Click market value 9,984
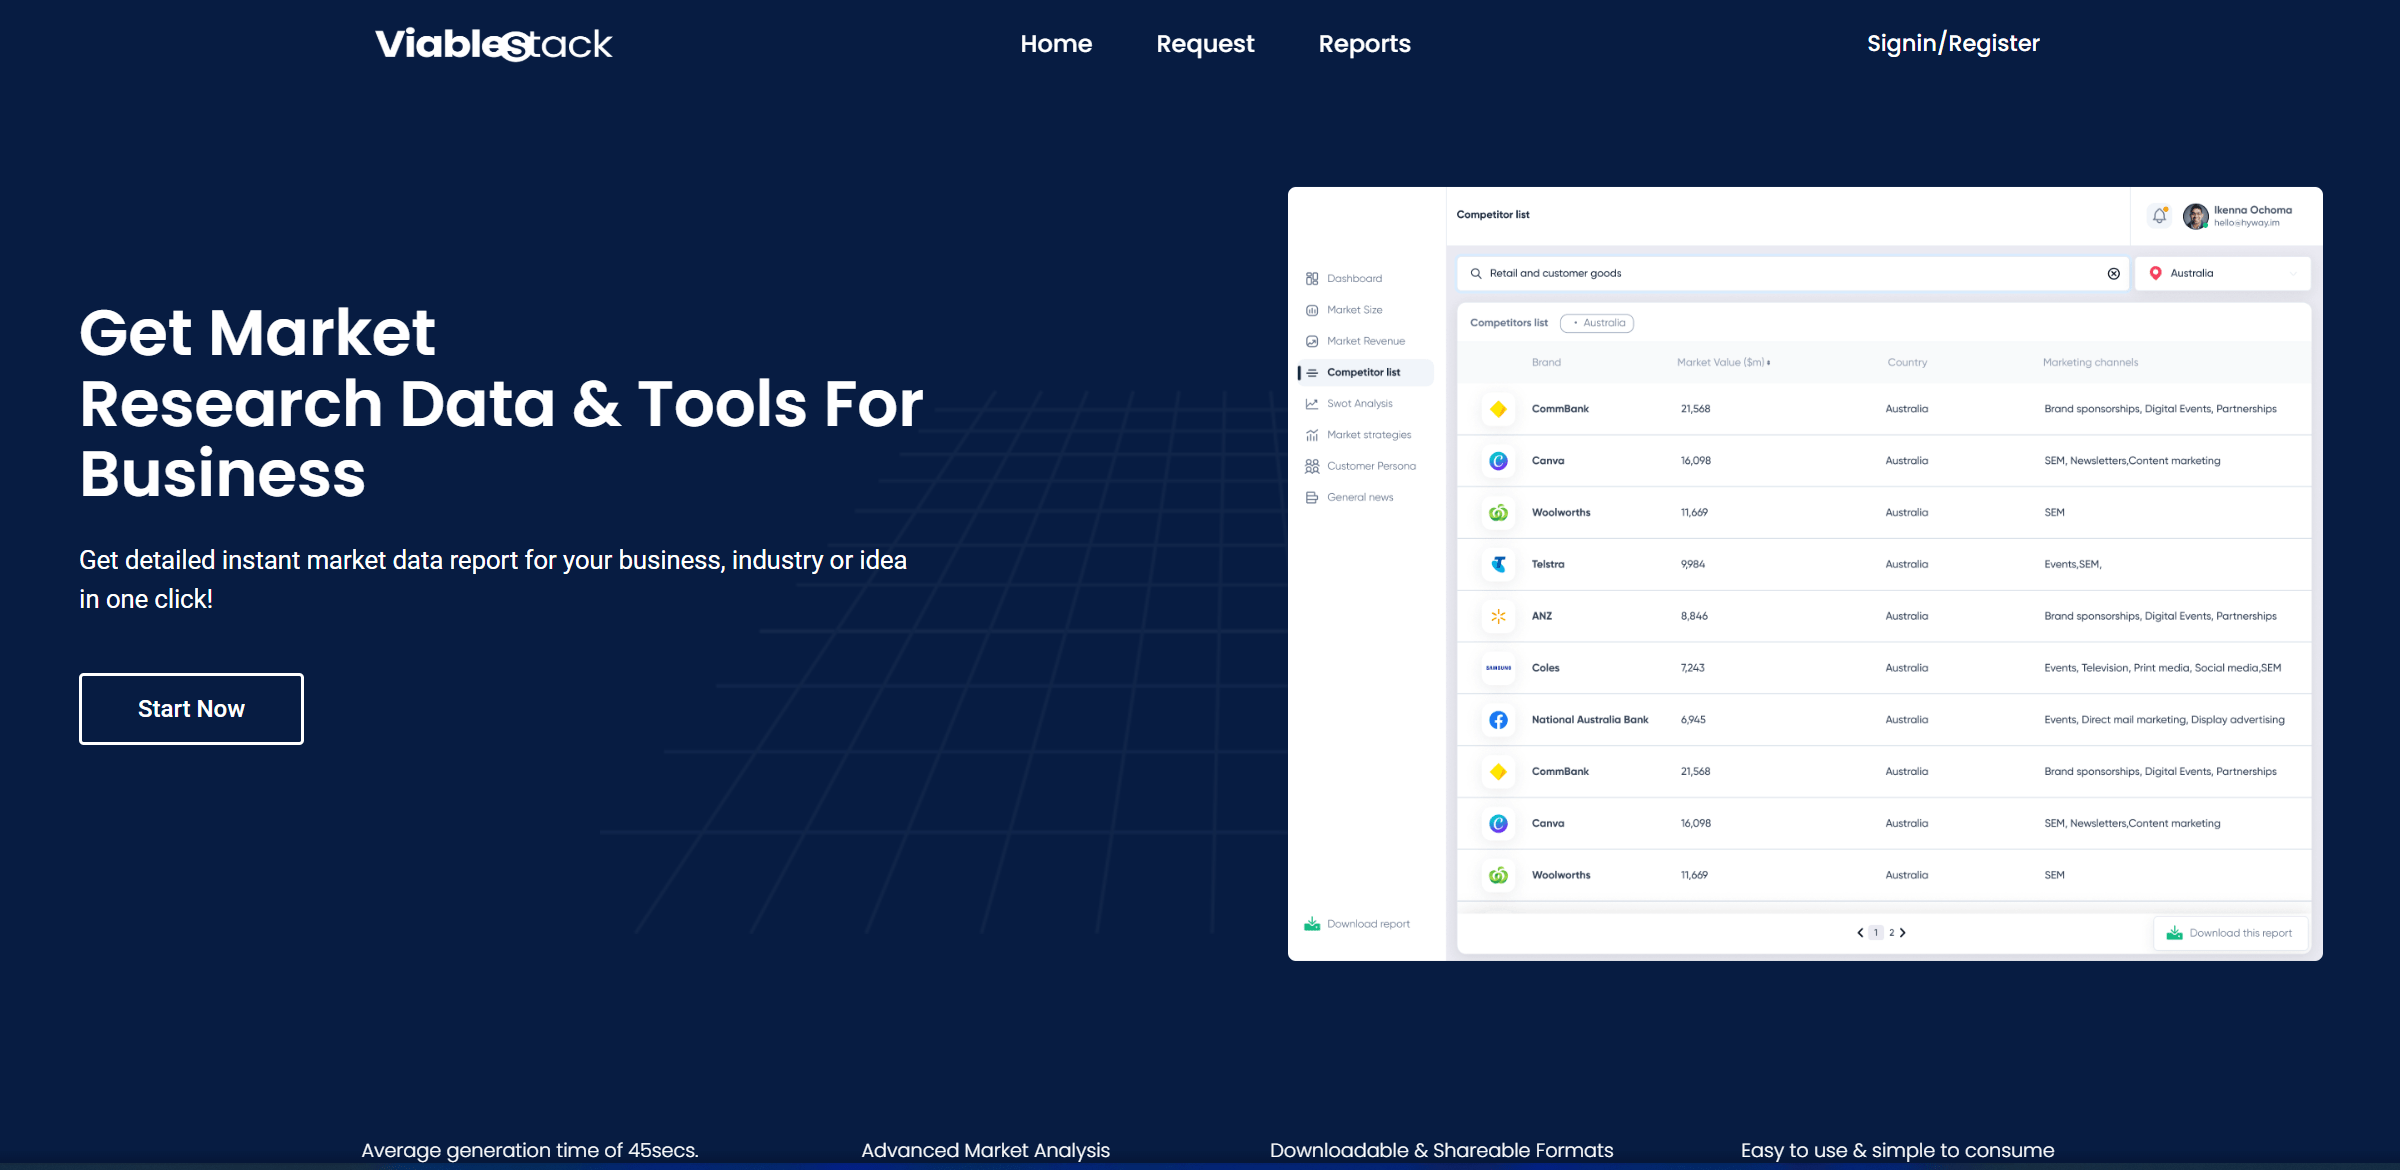The width and height of the screenshot is (2400, 1170). [x=1693, y=564]
